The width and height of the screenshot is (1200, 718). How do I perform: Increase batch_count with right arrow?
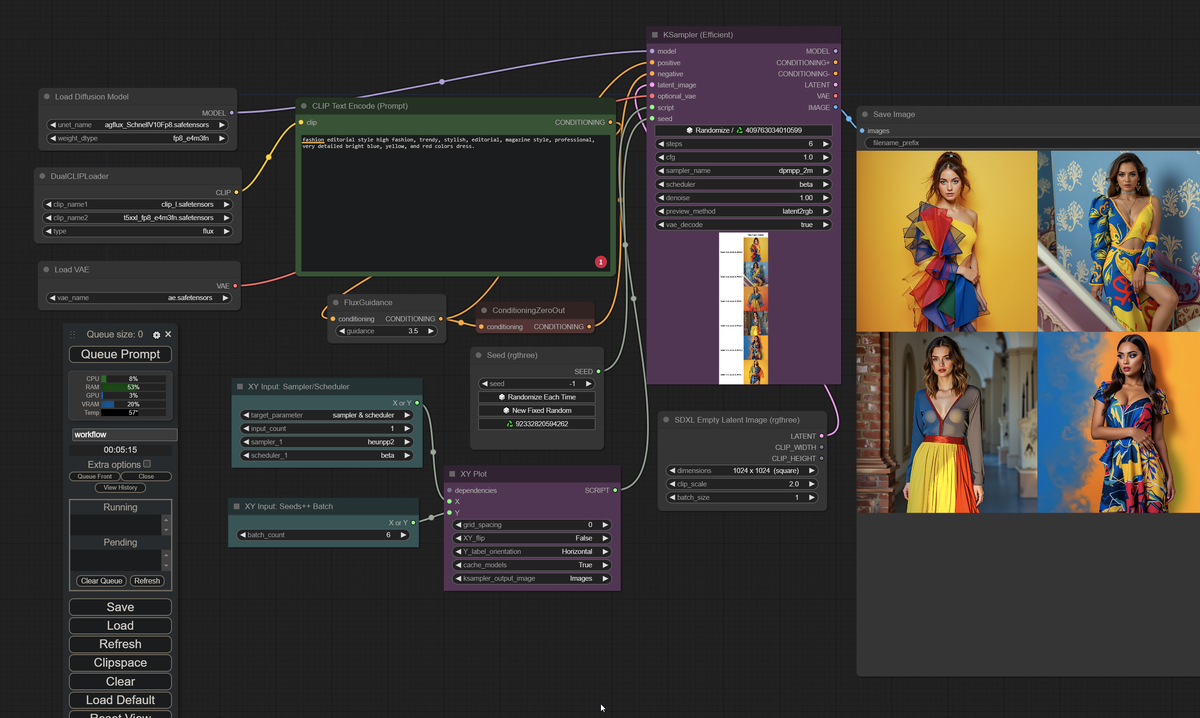404,535
